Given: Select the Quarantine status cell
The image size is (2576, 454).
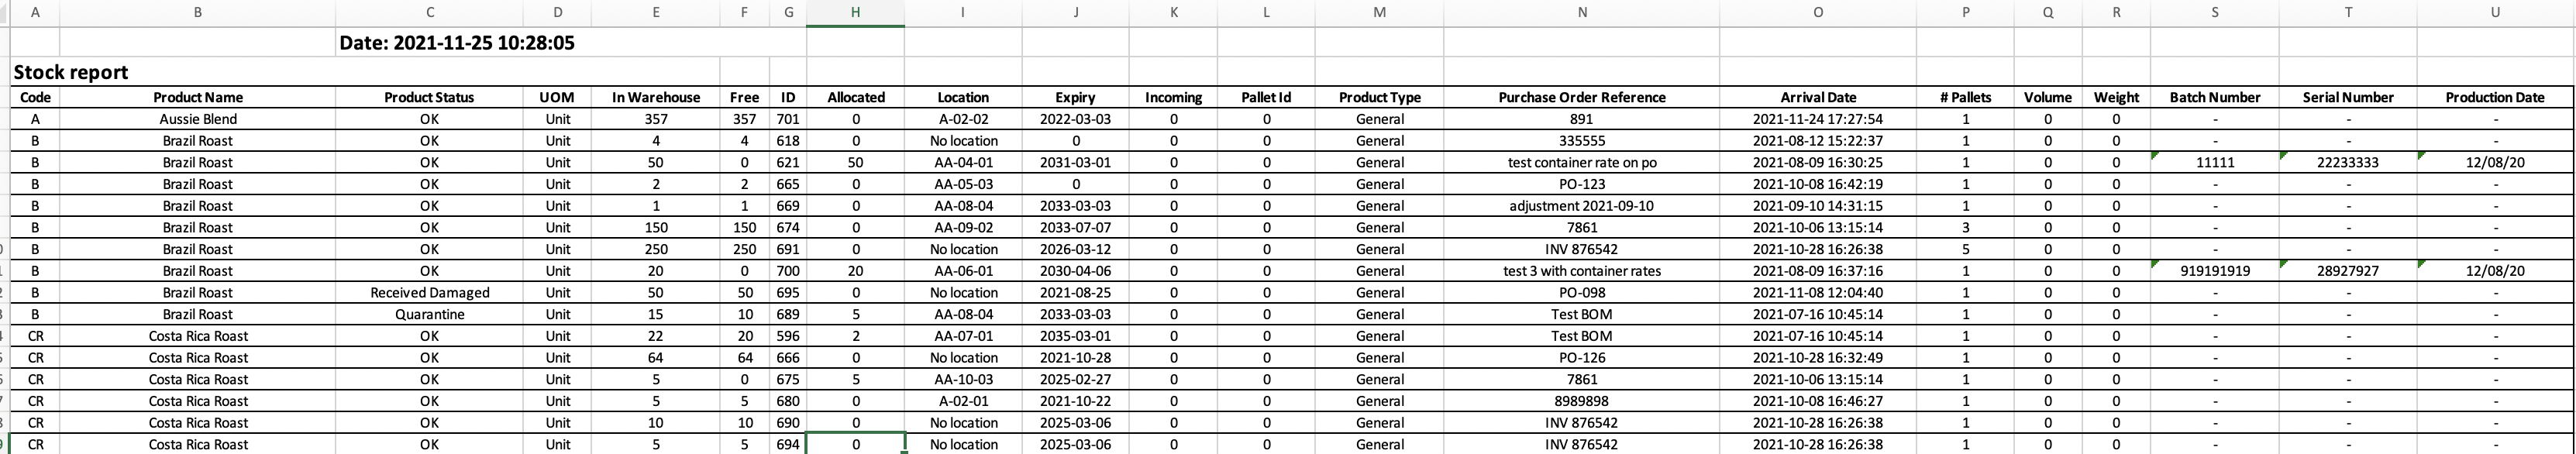Looking at the screenshot, I should pyautogui.click(x=428, y=314).
